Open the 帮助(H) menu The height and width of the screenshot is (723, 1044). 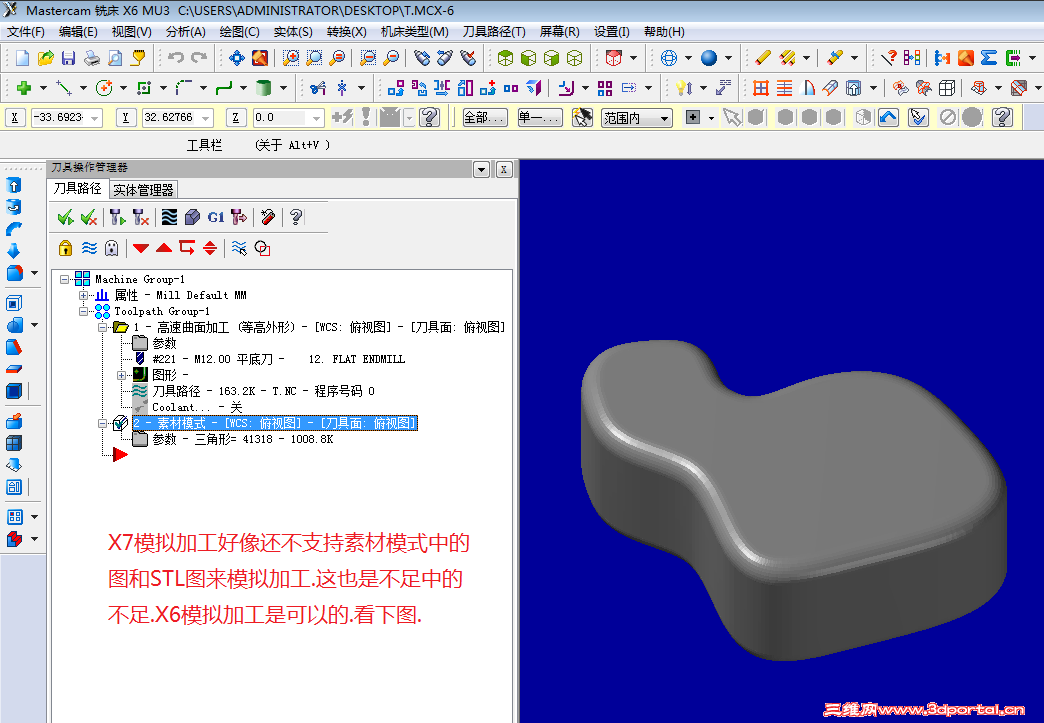coord(664,32)
